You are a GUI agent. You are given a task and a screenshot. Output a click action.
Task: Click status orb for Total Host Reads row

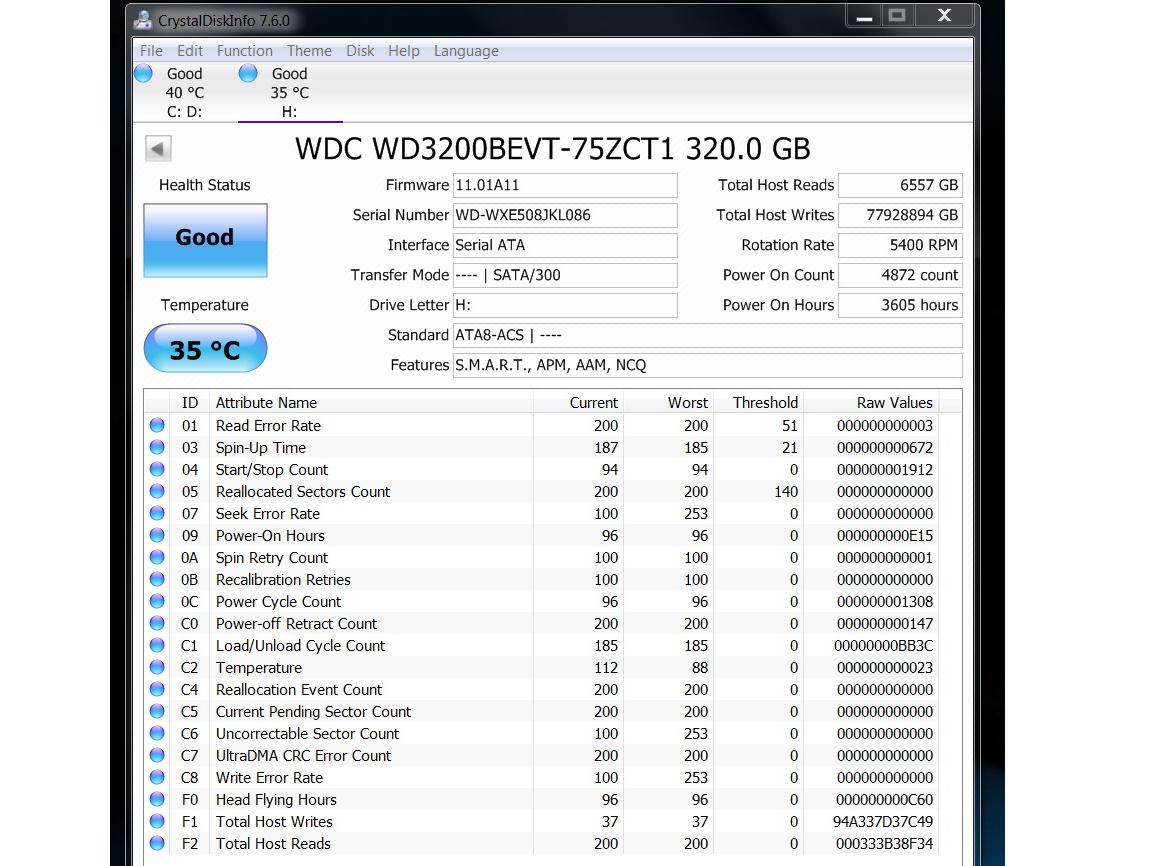(157, 843)
